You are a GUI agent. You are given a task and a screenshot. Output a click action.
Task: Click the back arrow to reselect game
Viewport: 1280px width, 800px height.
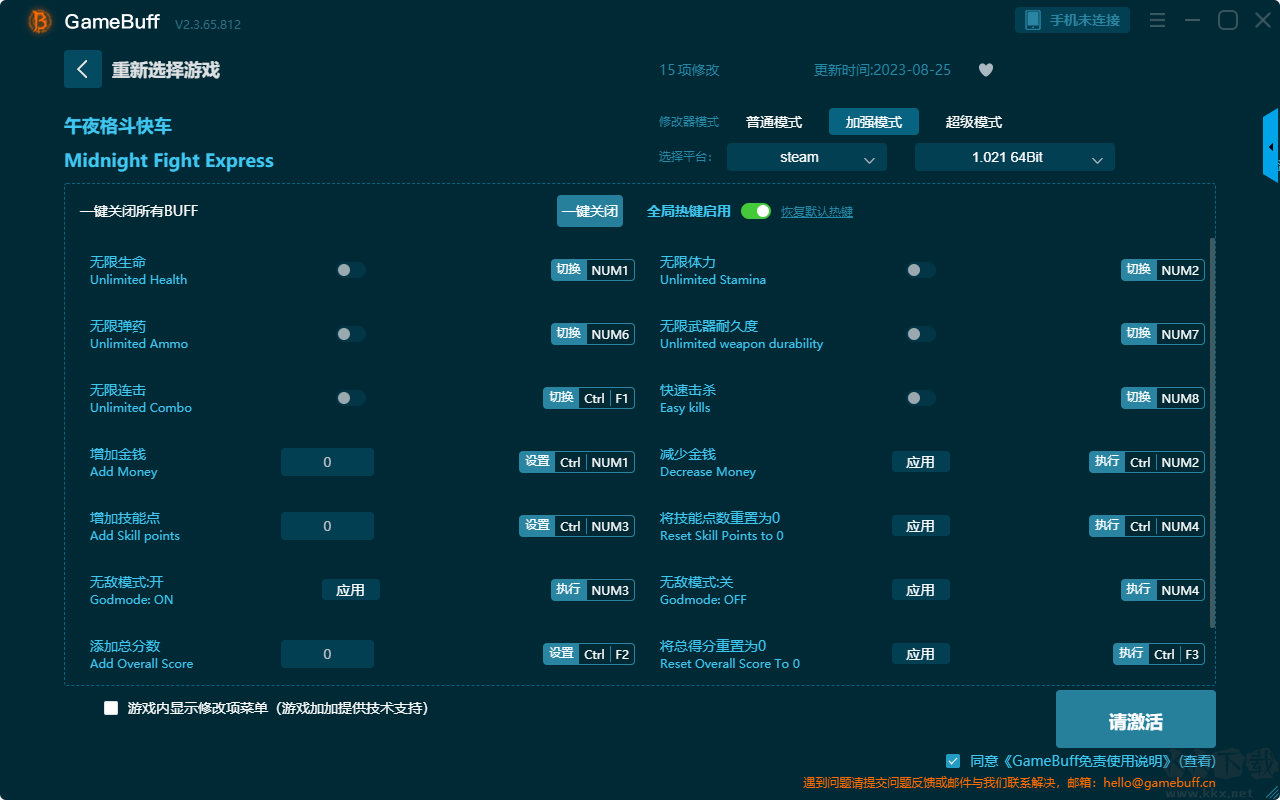(83, 69)
